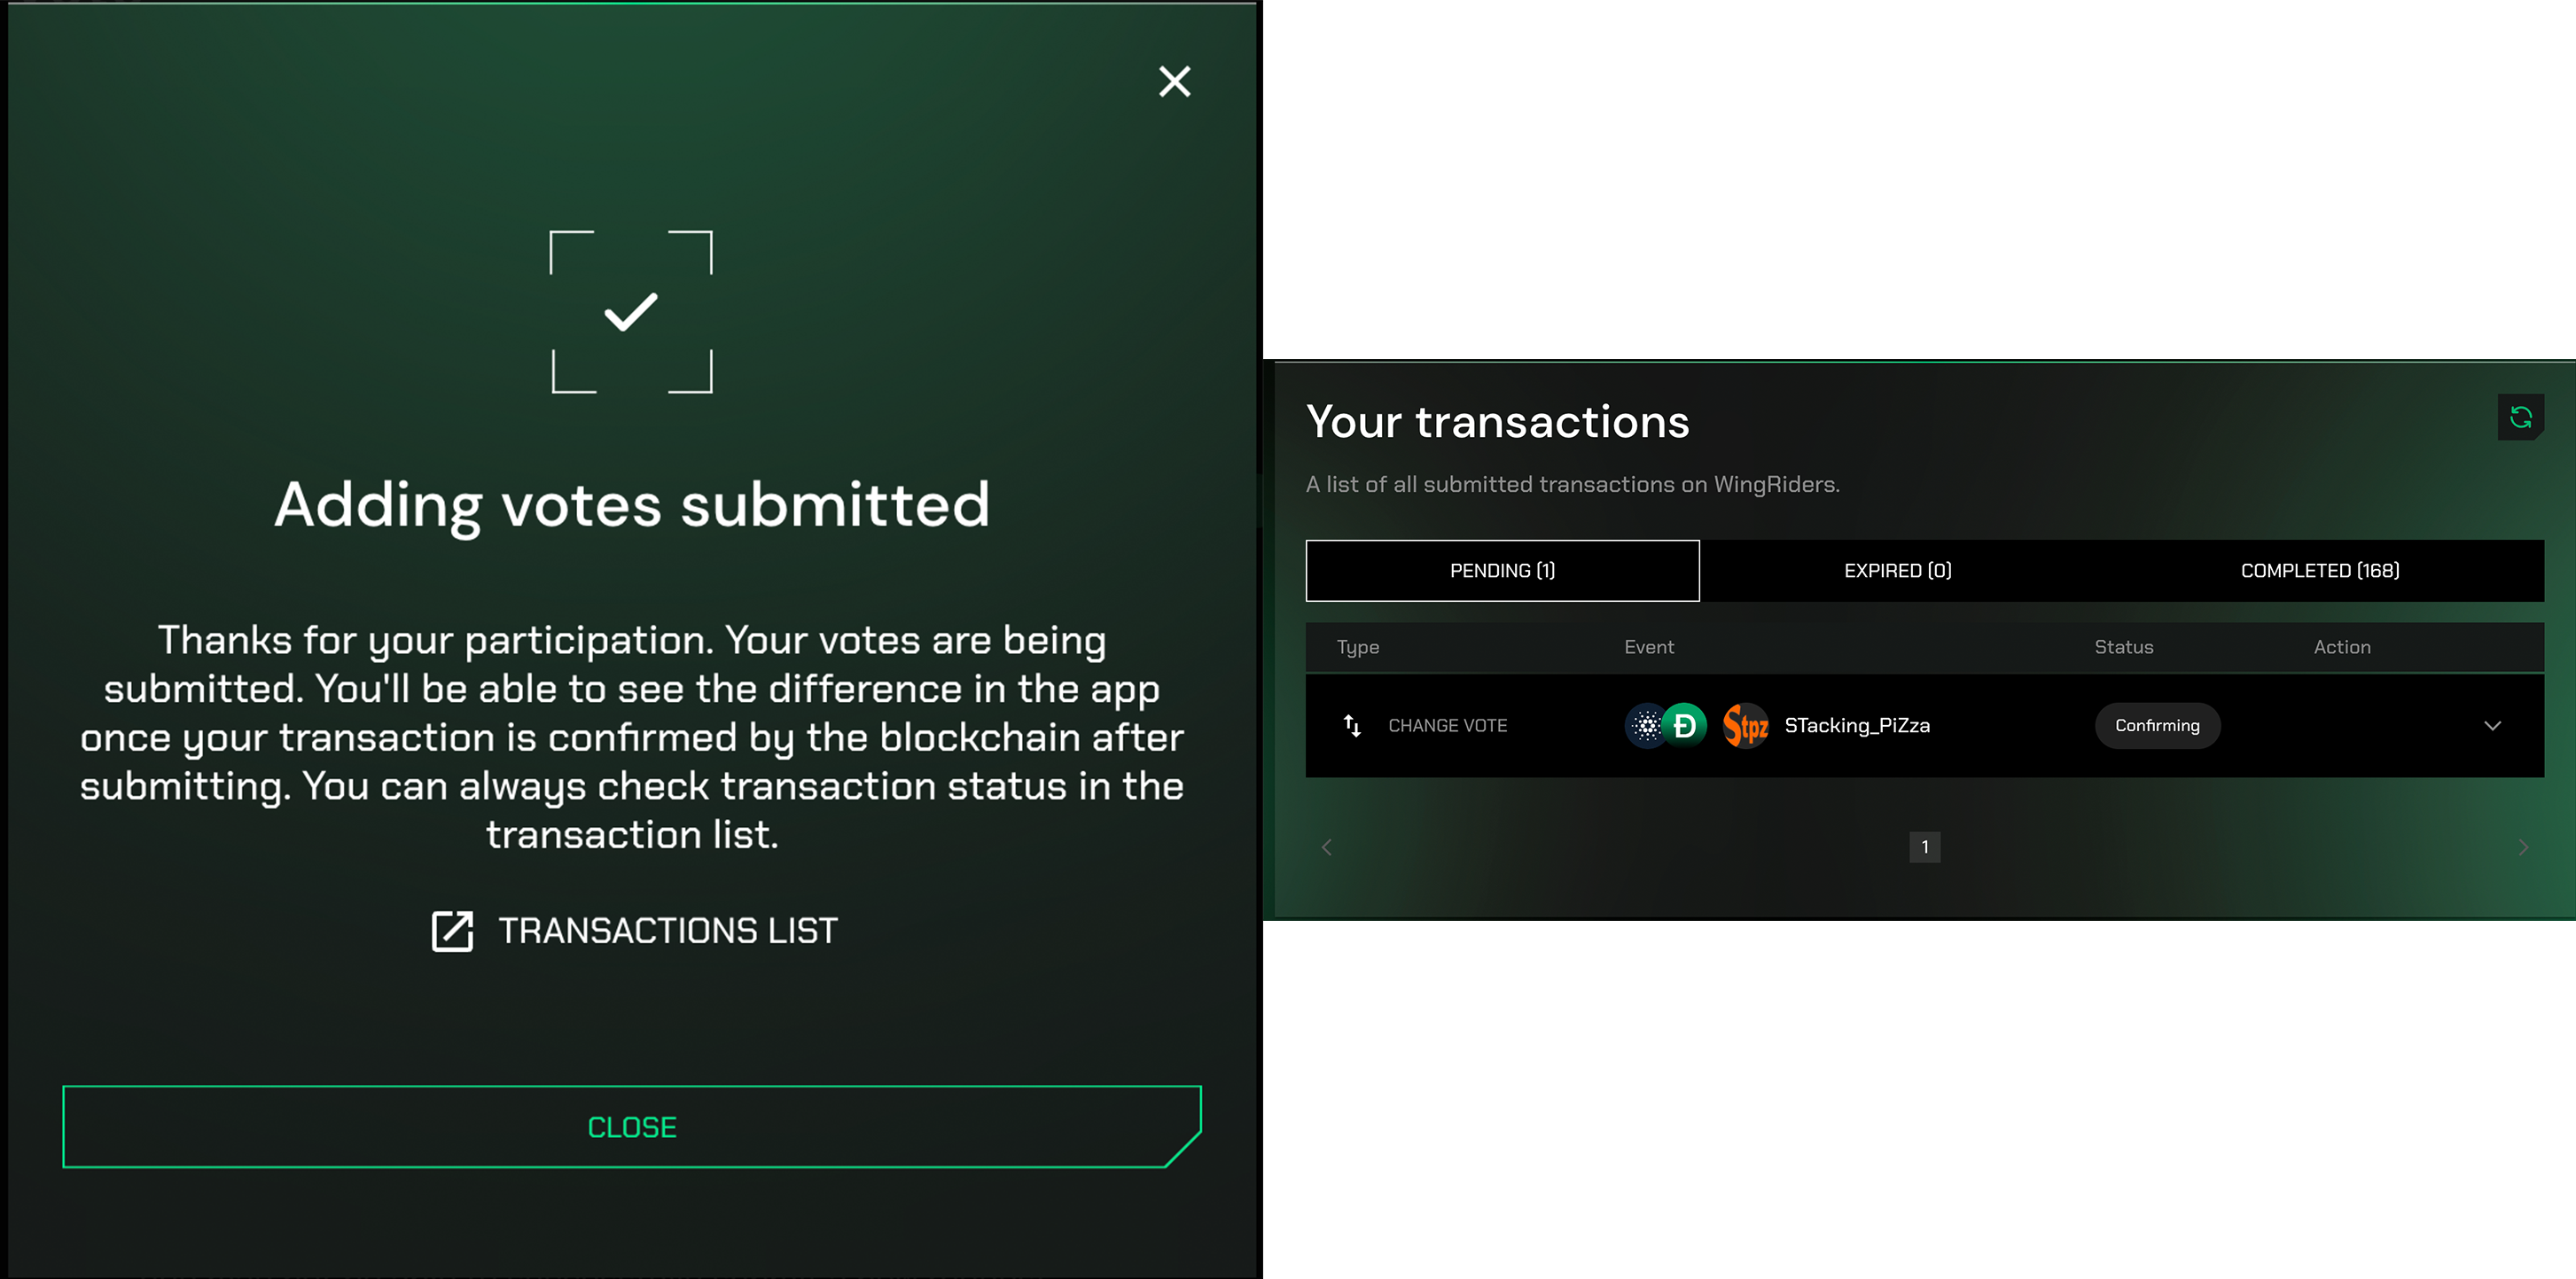The height and width of the screenshot is (1279, 2576).
Task: Select the COMPLETED tab showing 168 items
Action: click(x=2320, y=572)
